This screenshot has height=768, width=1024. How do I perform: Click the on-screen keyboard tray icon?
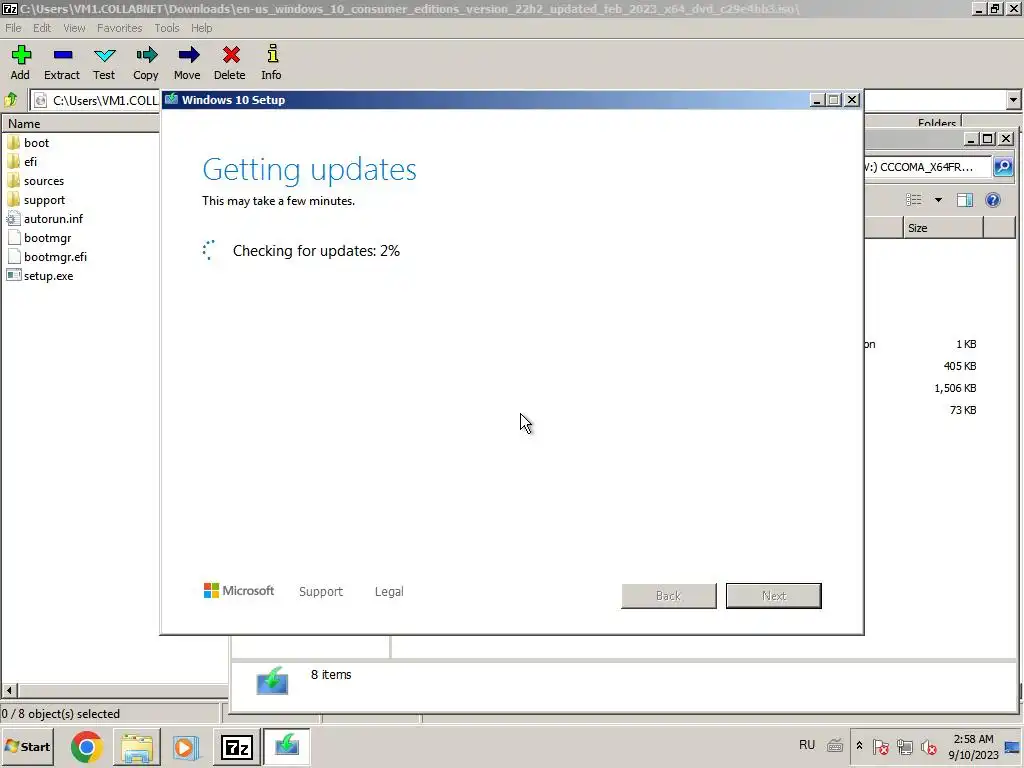click(835, 745)
